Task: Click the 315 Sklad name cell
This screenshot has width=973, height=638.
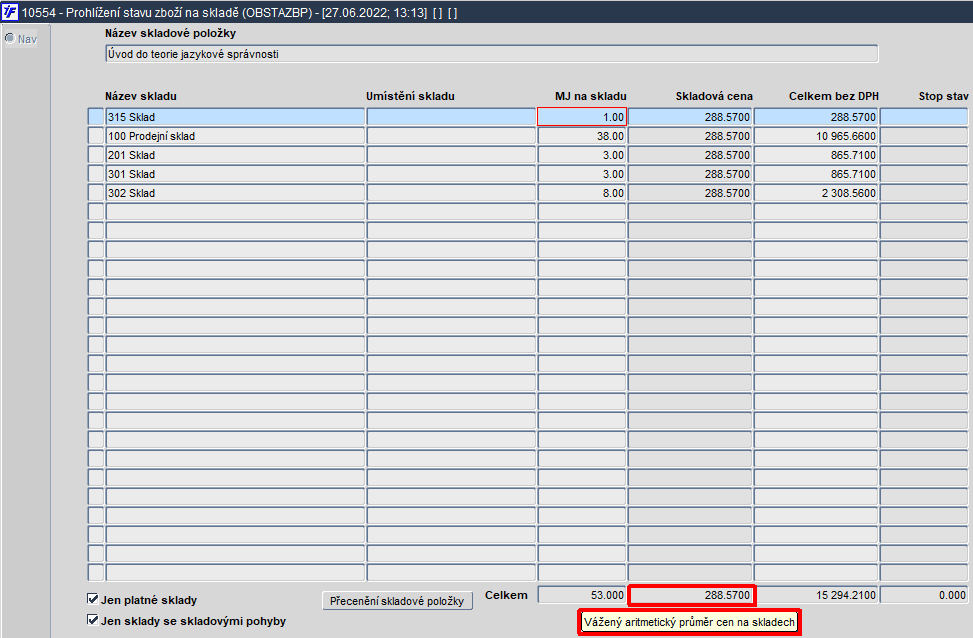Action: point(235,117)
